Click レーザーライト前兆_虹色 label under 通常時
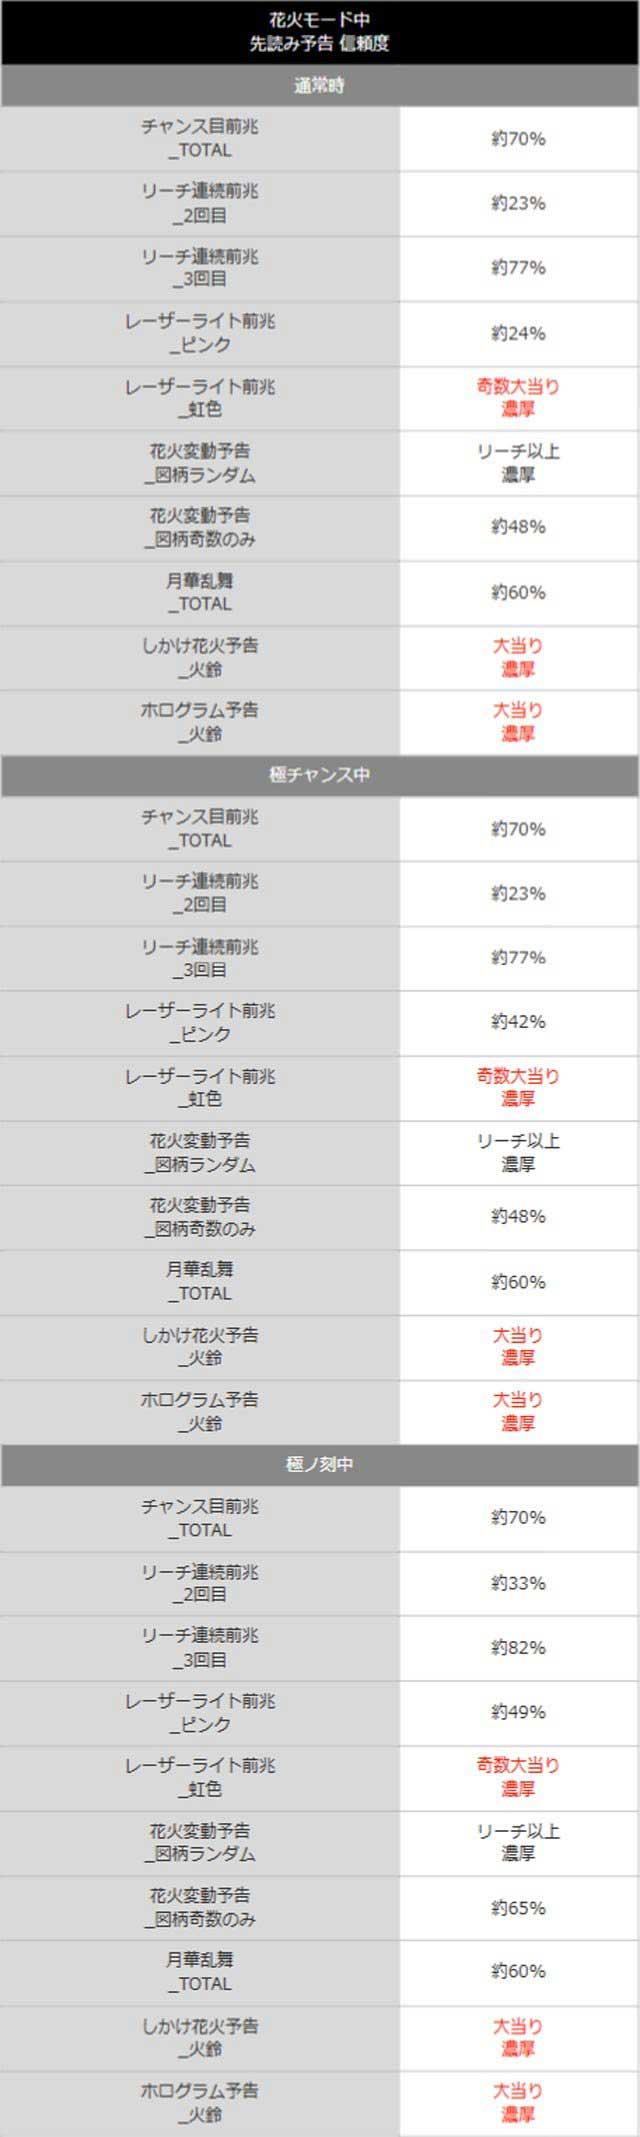 [x=200, y=398]
